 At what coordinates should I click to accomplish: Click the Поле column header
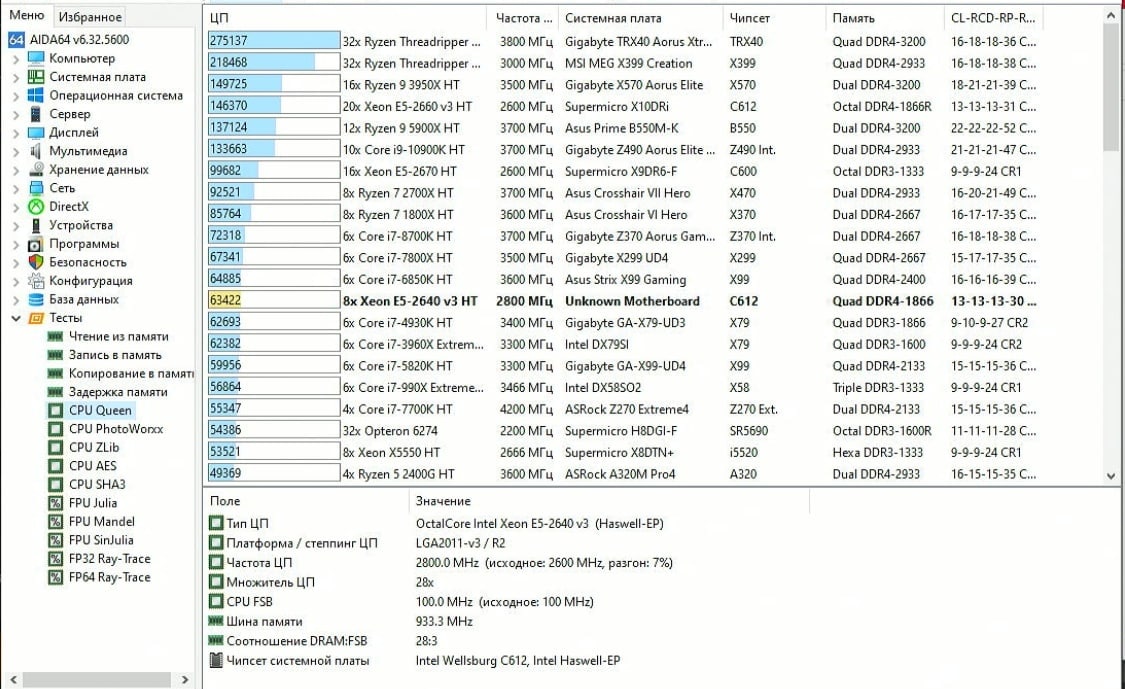pyautogui.click(x=306, y=501)
